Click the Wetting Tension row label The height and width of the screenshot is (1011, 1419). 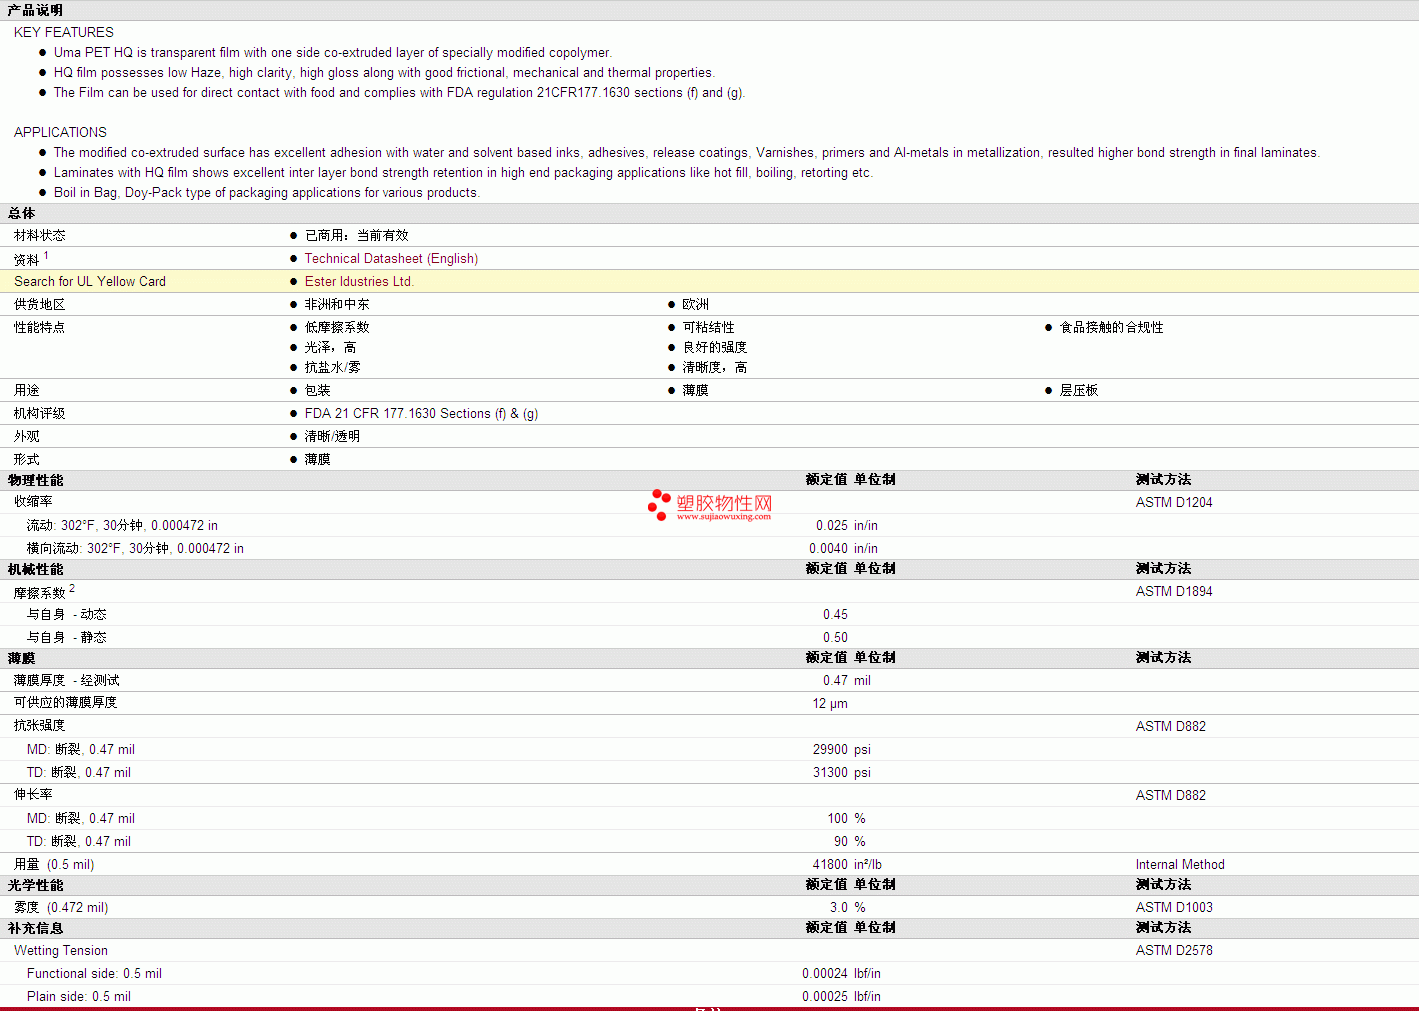[61, 950]
